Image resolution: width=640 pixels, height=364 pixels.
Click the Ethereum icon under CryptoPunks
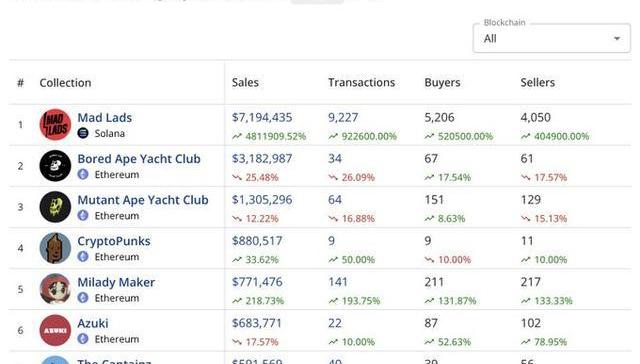pyautogui.click(x=83, y=257)
